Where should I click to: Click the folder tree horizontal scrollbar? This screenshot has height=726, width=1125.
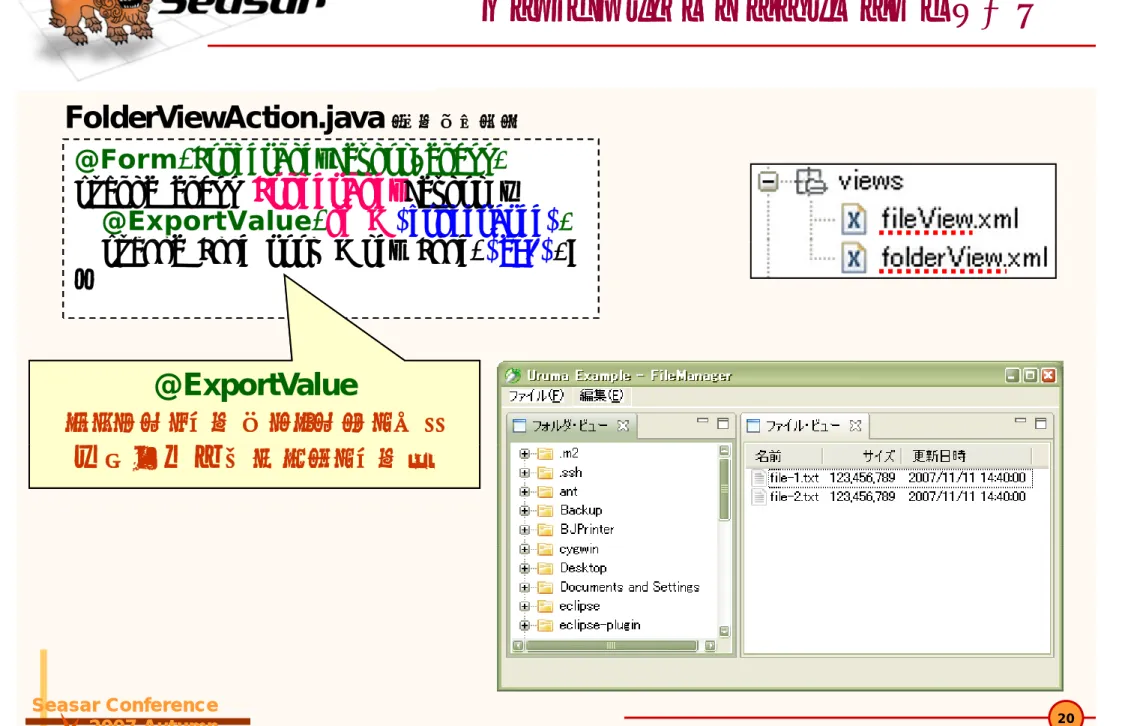pos(612,646)
